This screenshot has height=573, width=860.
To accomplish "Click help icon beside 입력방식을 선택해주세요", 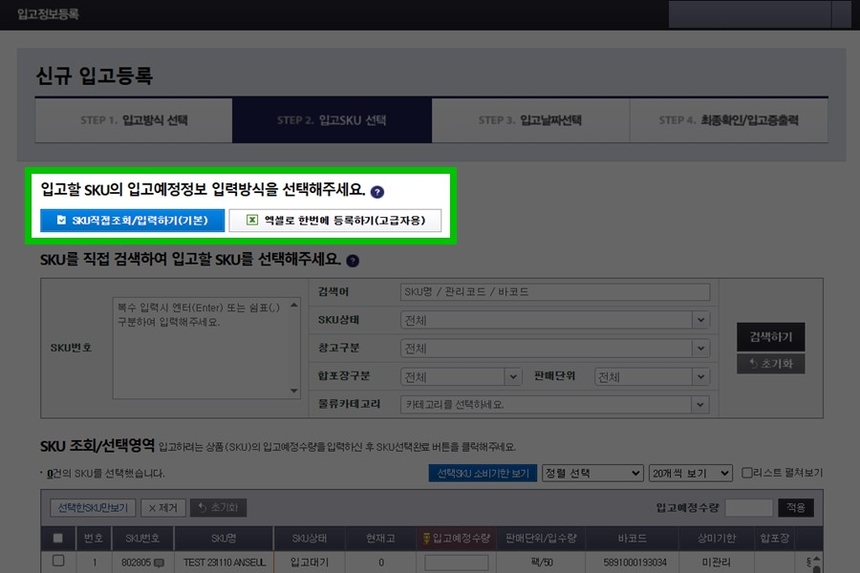I will [x=377, y=192].
